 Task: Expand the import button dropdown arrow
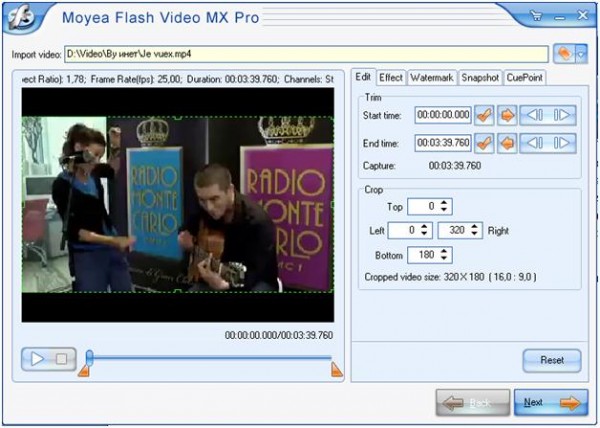[x=581, y=54]
